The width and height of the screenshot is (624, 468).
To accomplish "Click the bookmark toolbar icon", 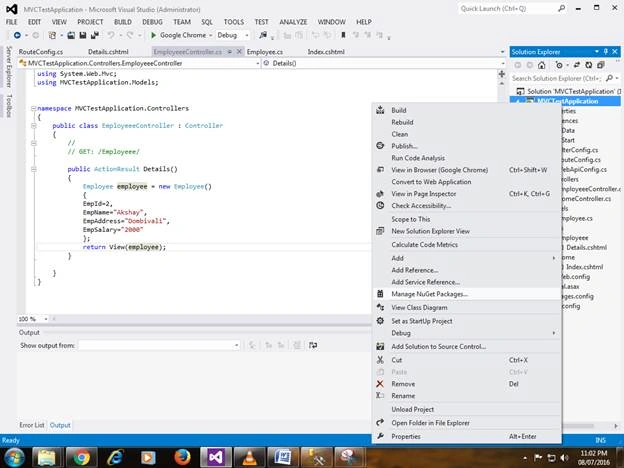I will [343, 35].
